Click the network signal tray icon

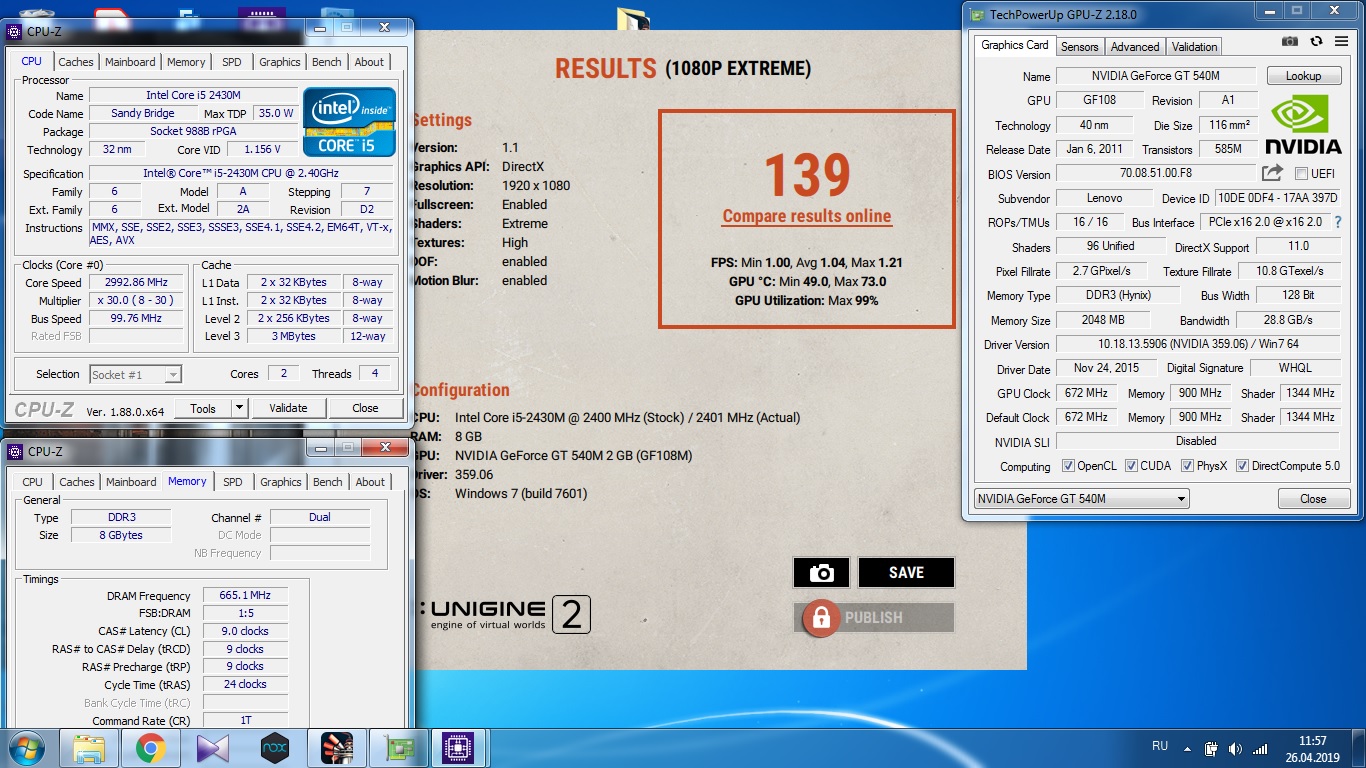(1261, 748)
